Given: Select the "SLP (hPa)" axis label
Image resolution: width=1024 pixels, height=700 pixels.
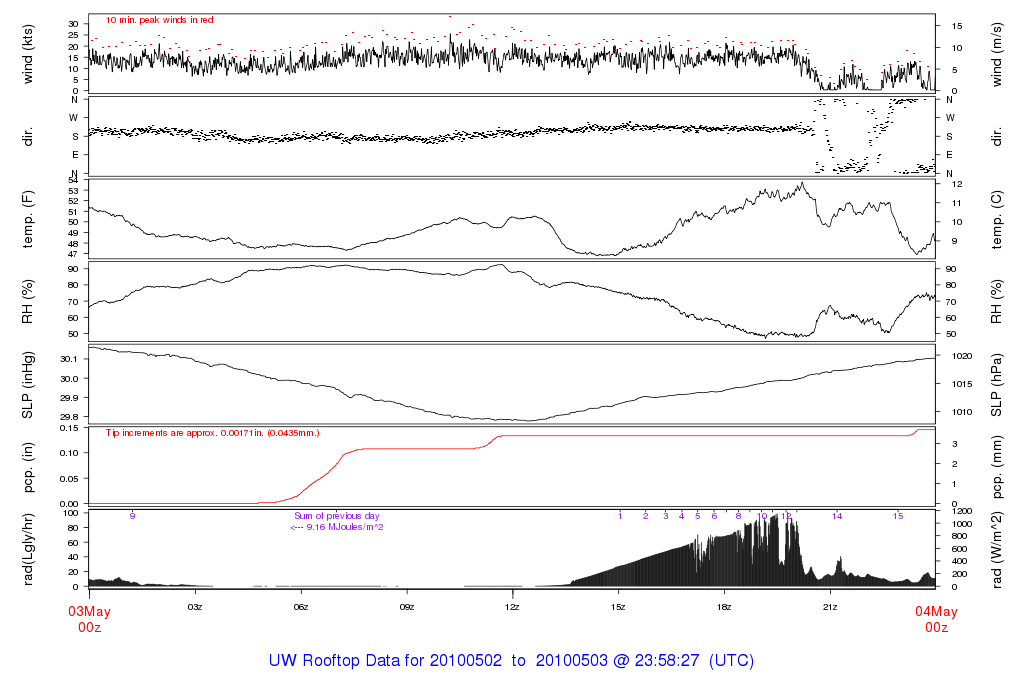Looking at the screenshot, I should (x=1000, y=385).
